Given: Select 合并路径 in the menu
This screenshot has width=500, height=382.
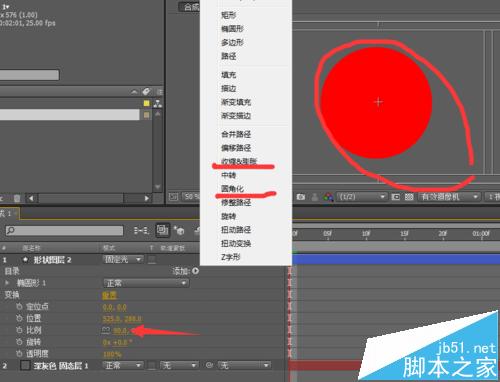Looking at the screenshot, I should tap(236, 134).
